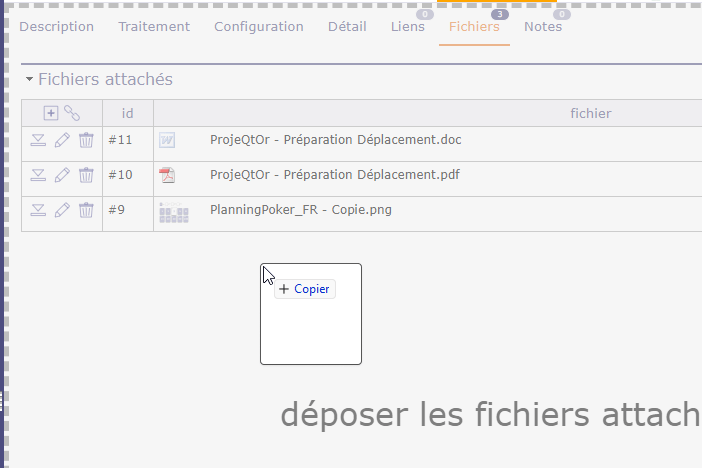This screenshot has width=702, height=468.
Task: Click the Fichiers attachés section title
Action: point(105,79)
